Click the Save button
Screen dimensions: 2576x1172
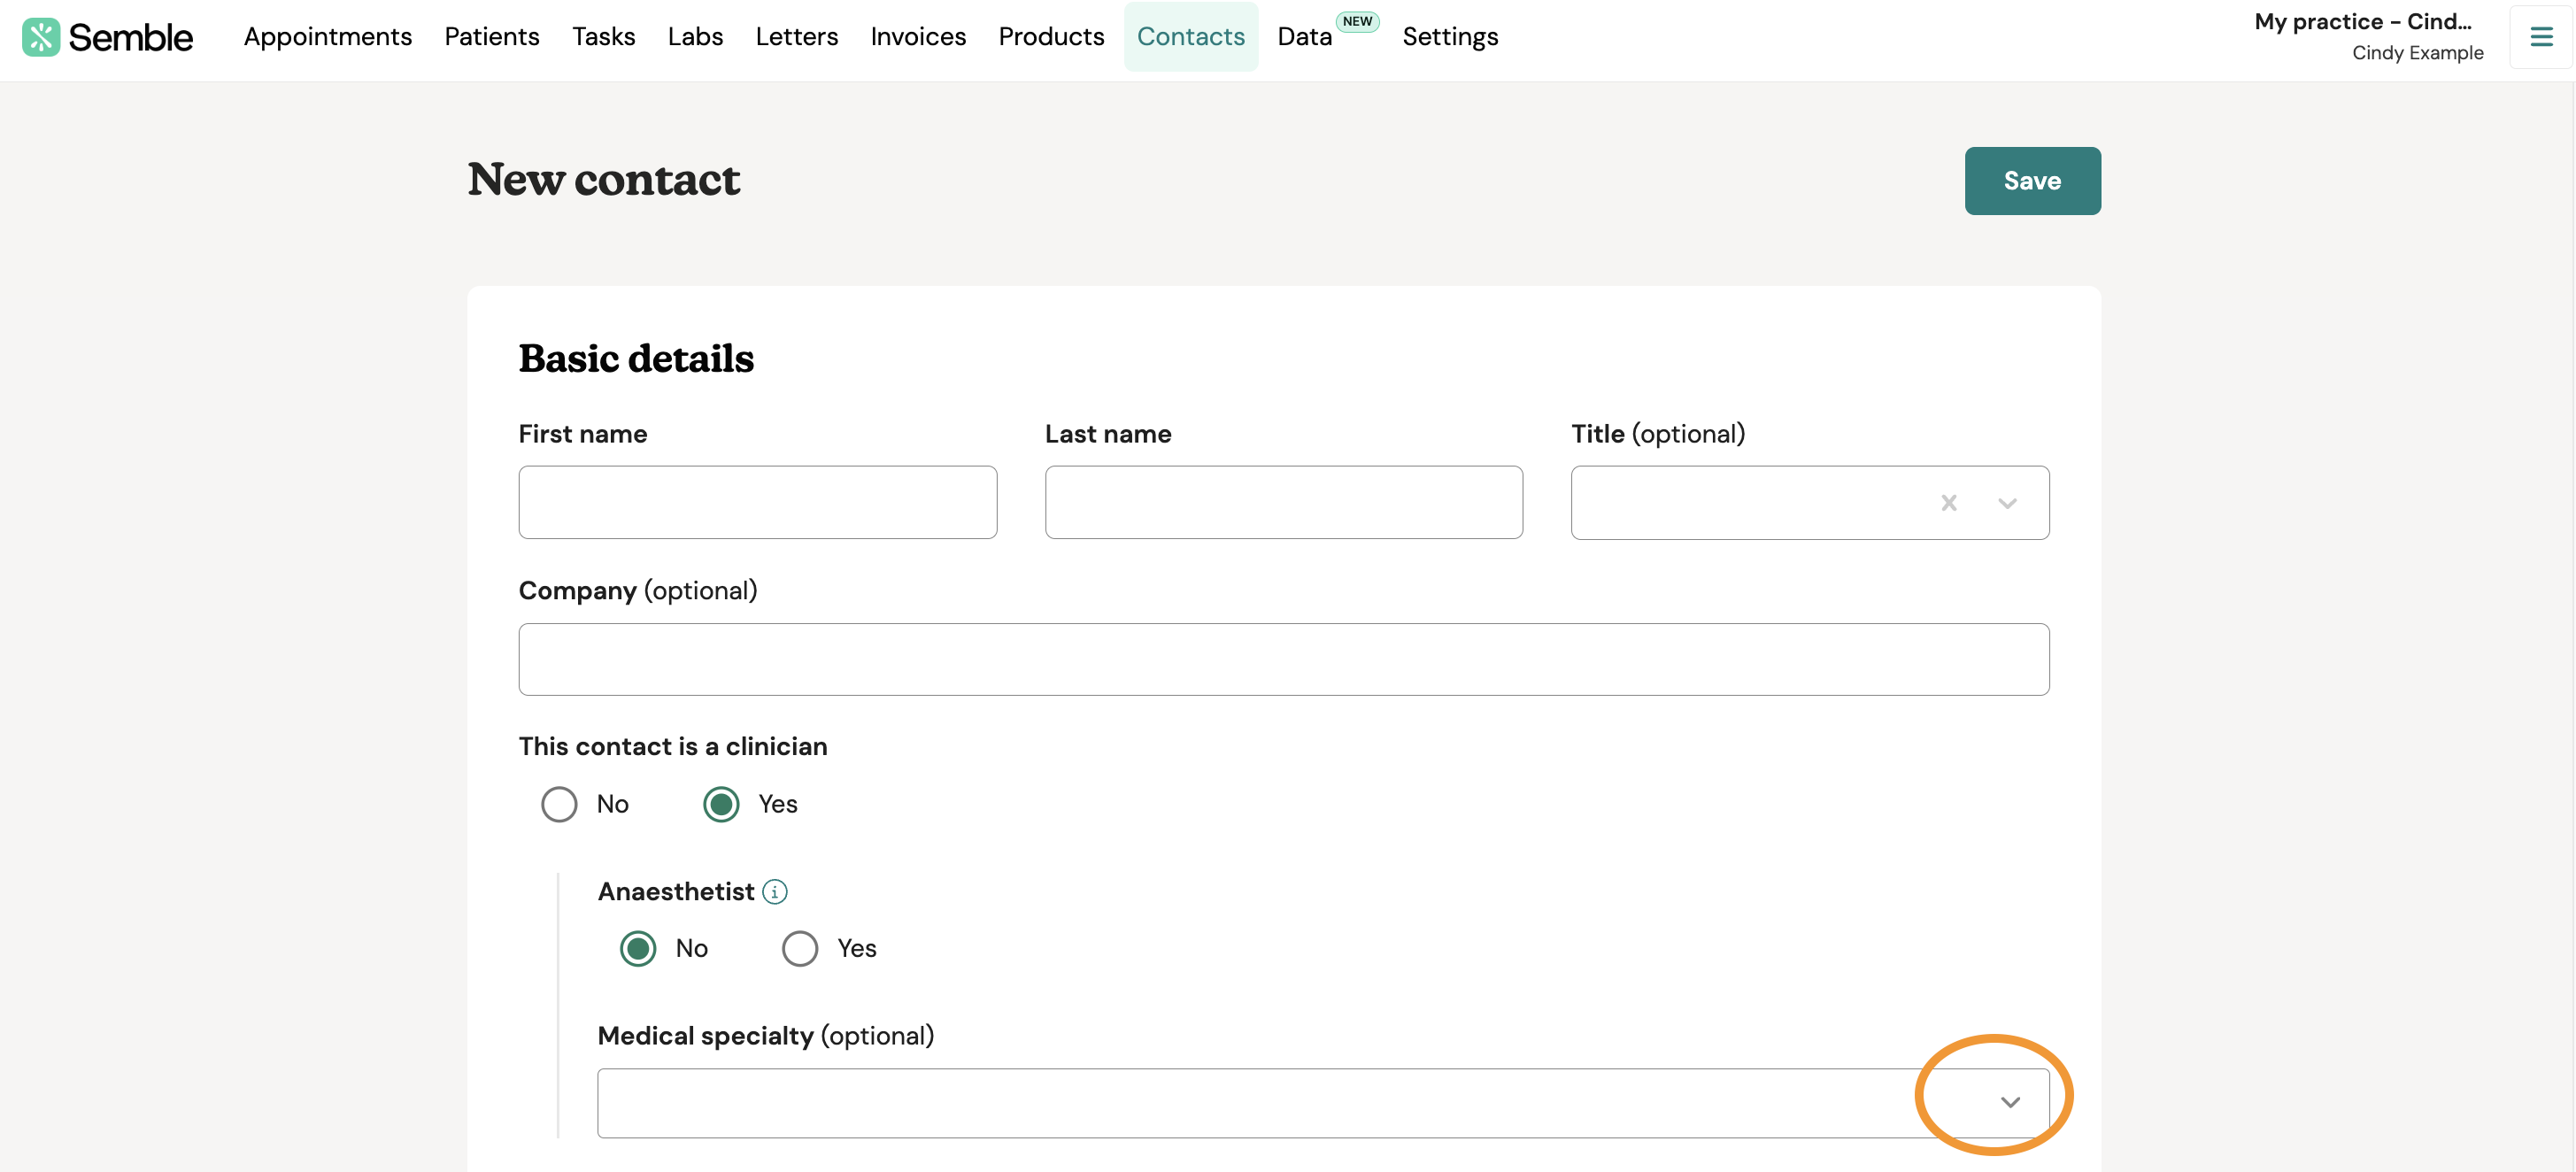click(x=2032, y=181)
